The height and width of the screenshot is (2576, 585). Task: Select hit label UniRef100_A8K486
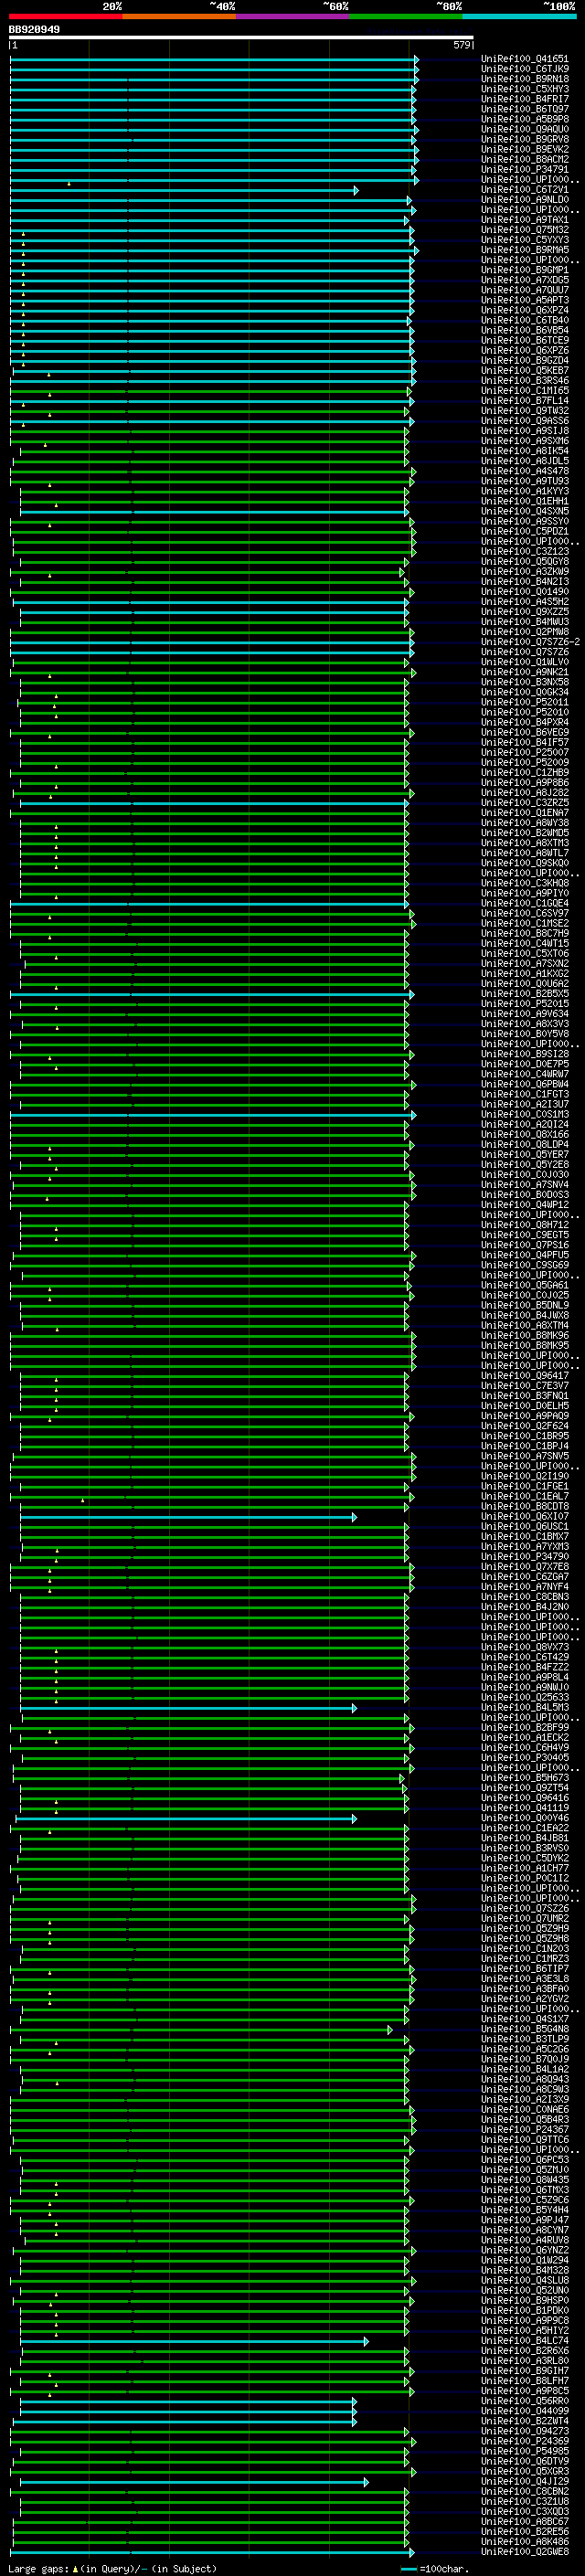point(525,2540)
